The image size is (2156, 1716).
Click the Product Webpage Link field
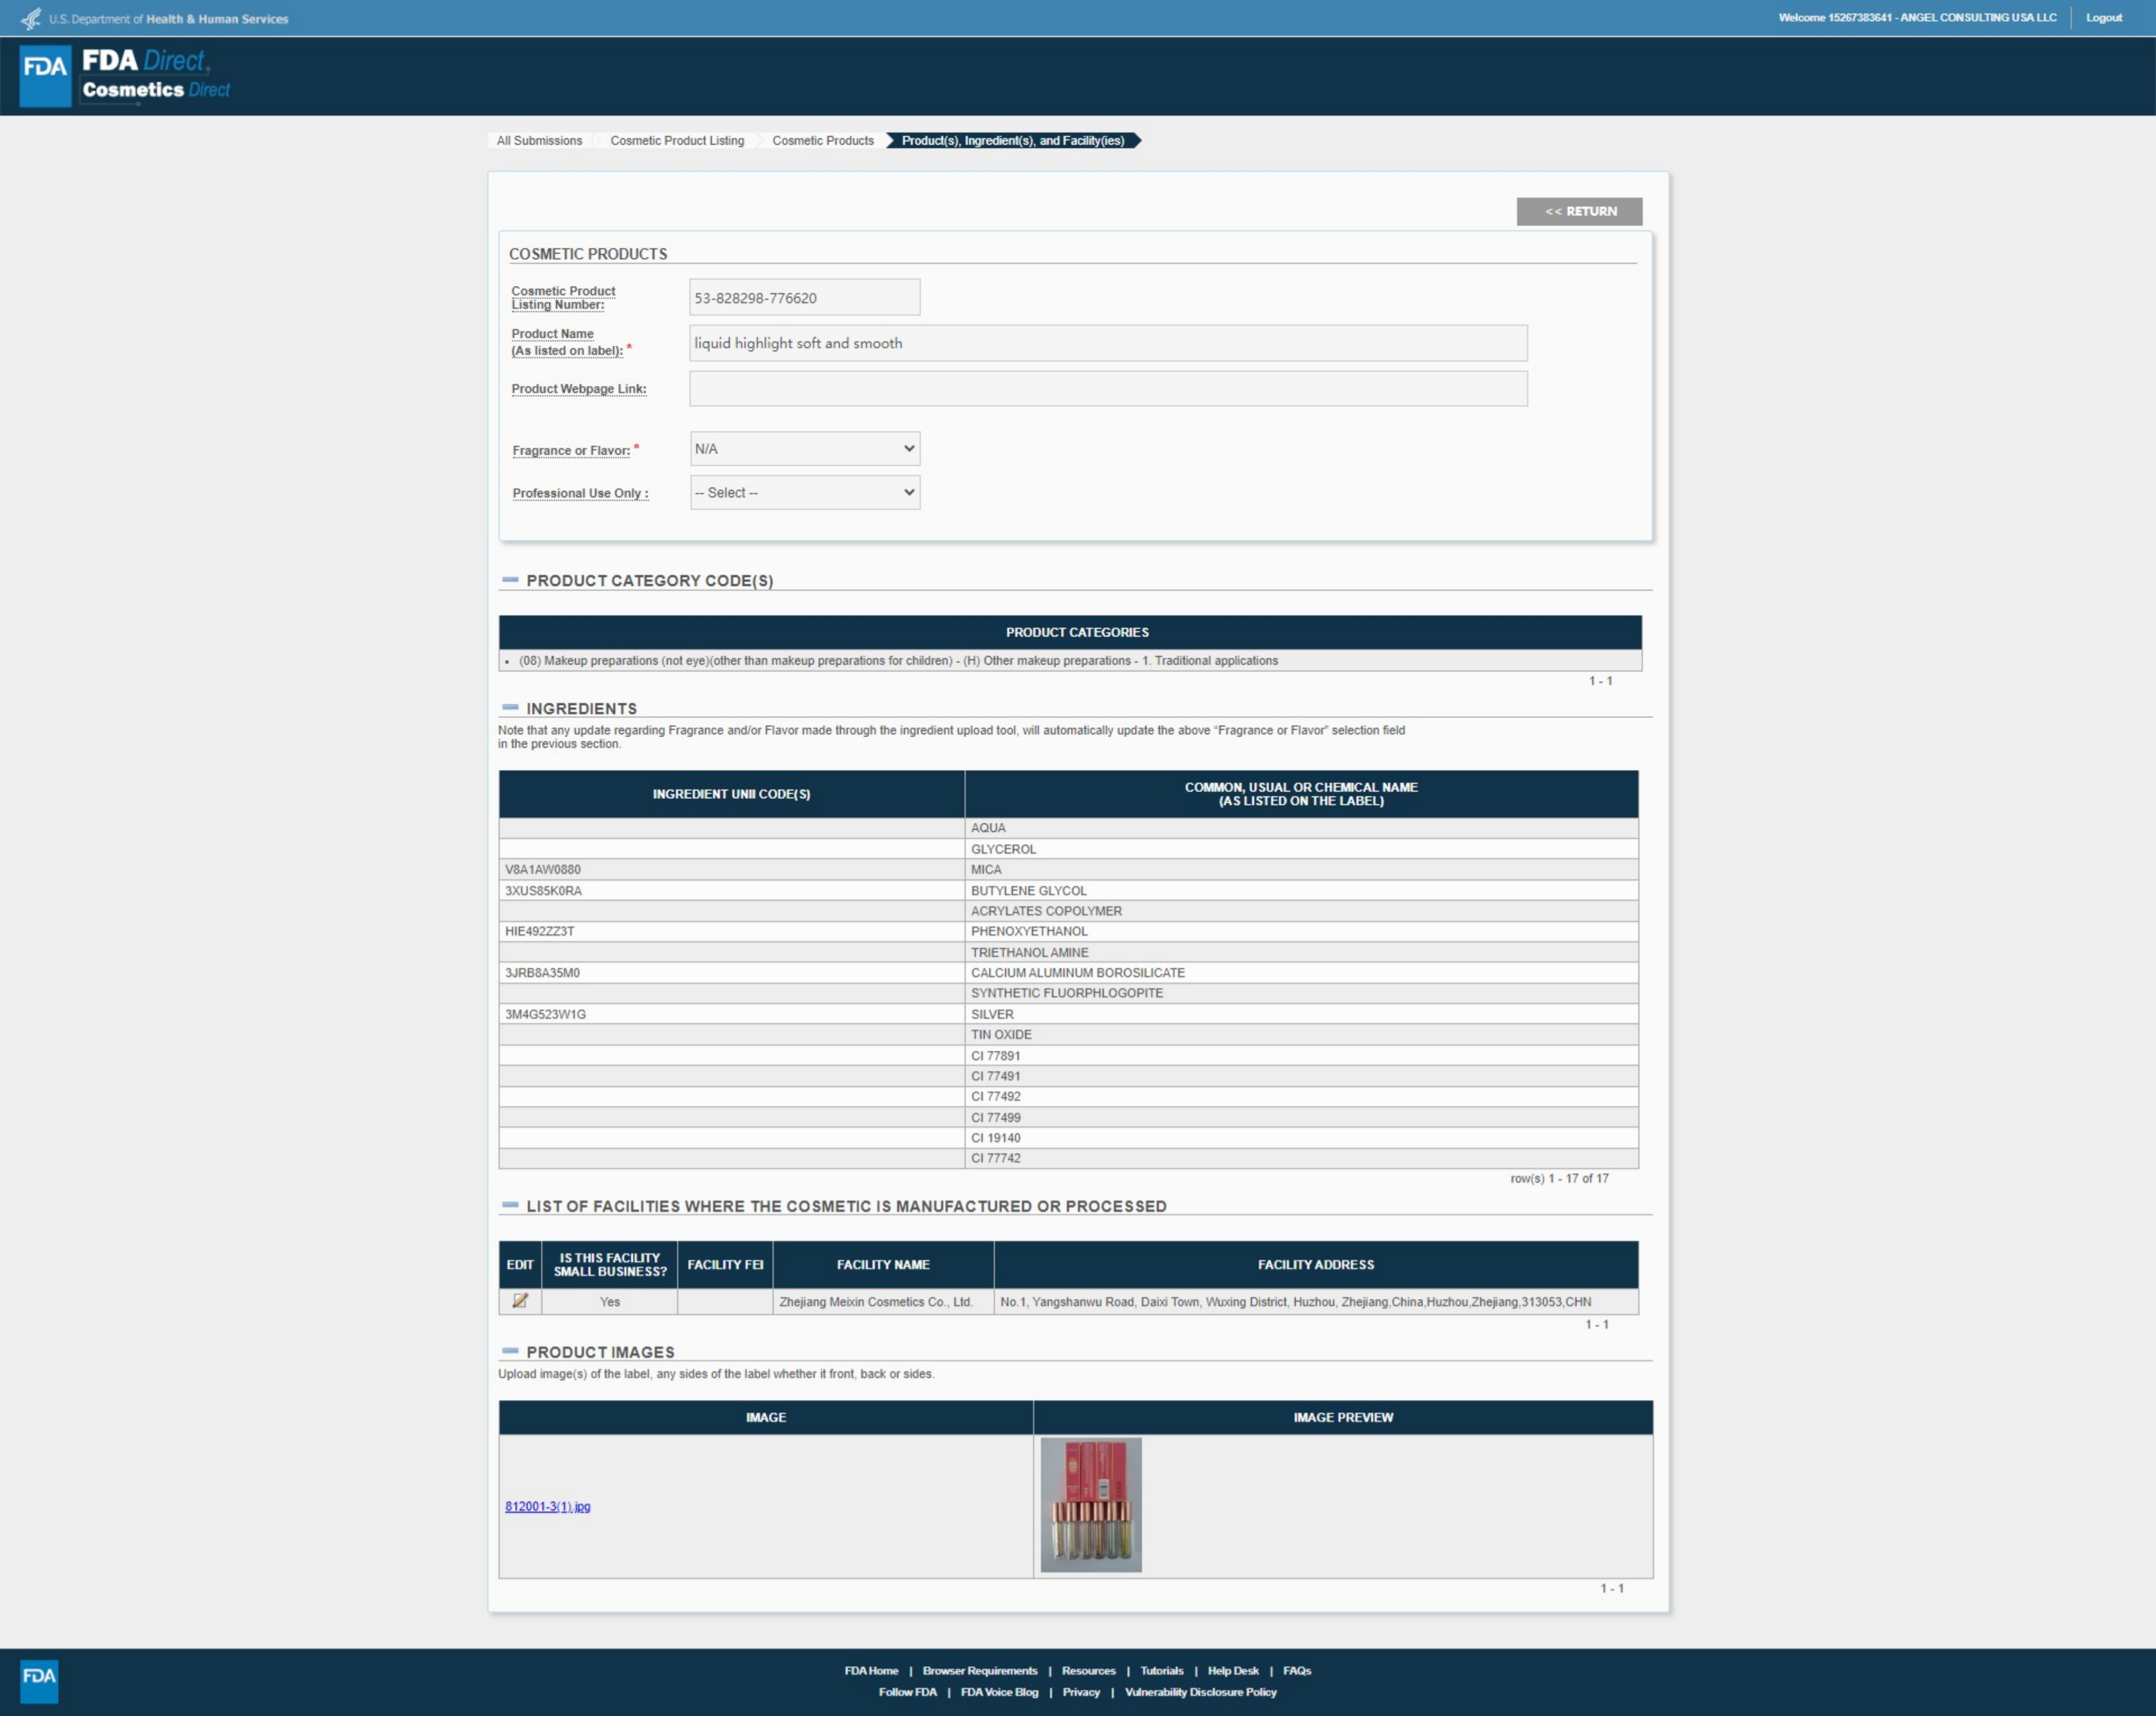click(1107, 389)
